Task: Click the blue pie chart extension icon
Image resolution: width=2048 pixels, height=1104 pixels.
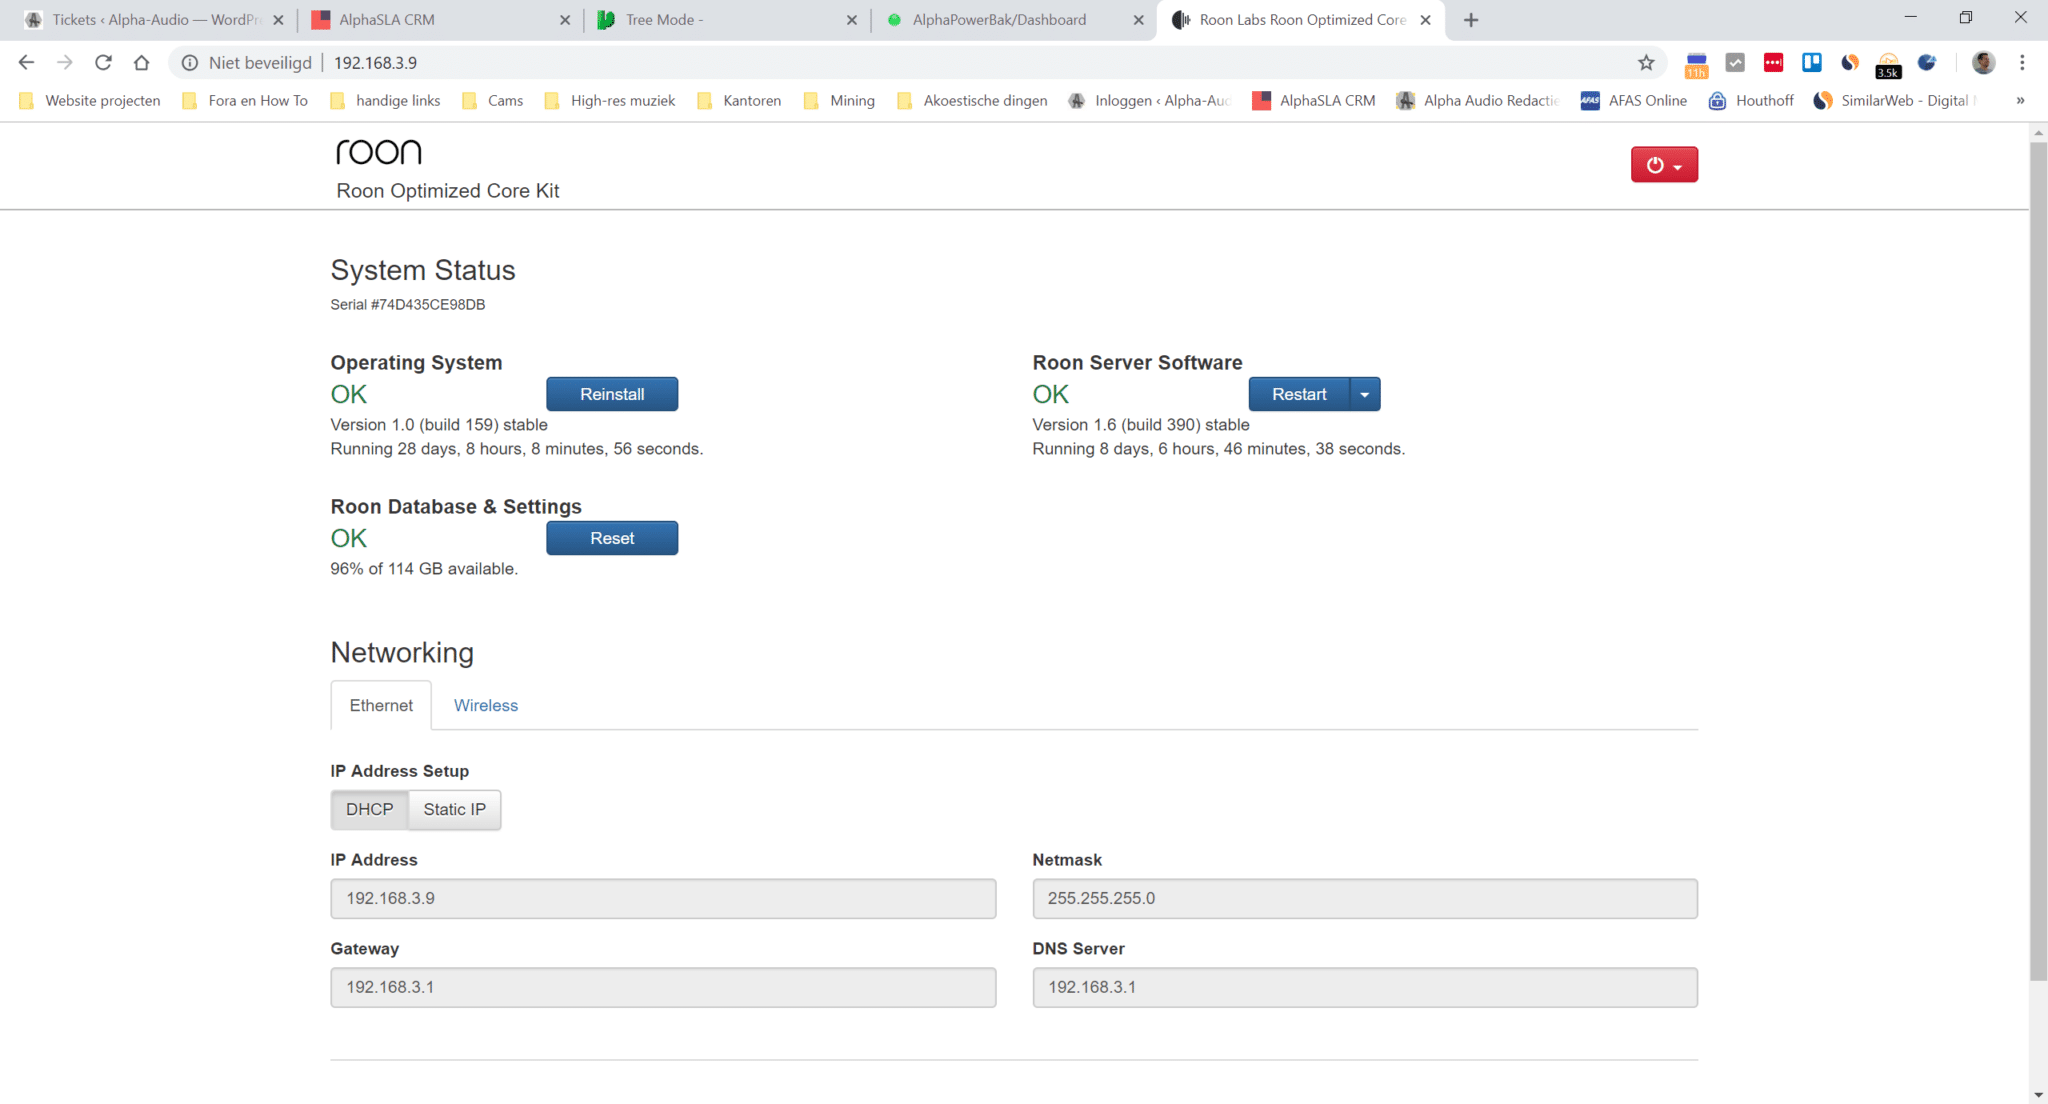Action: click(1927, 63)
